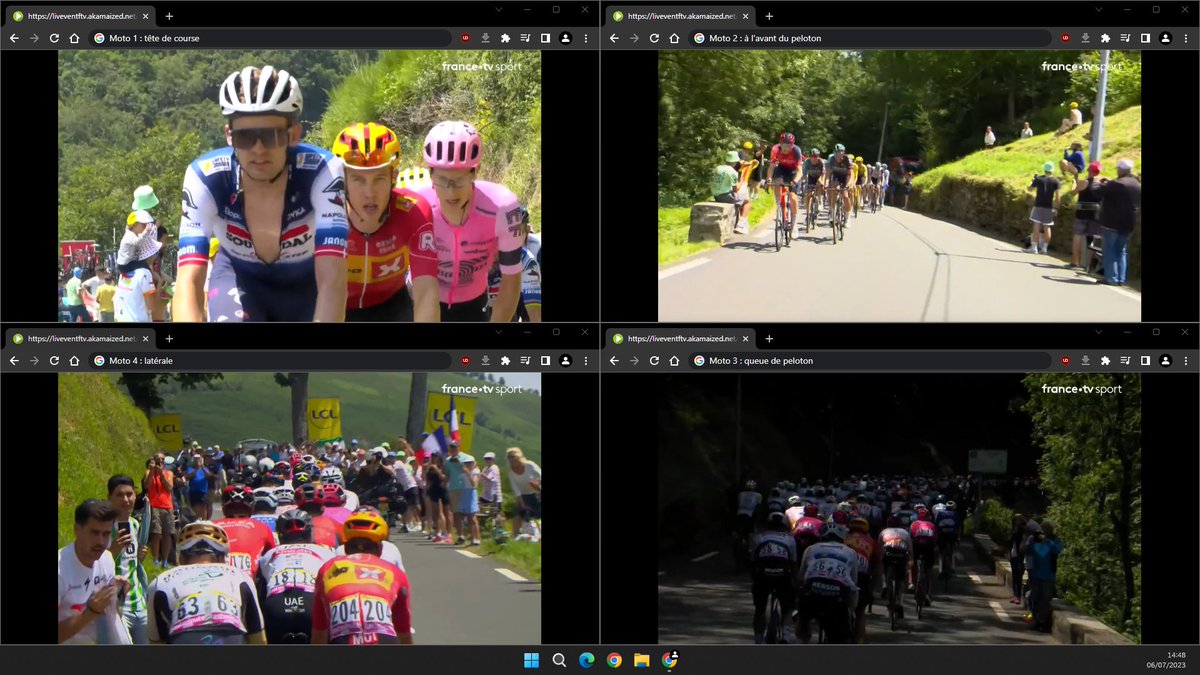Toggle the side panel in the Moto 3 window

[1145, 360]
